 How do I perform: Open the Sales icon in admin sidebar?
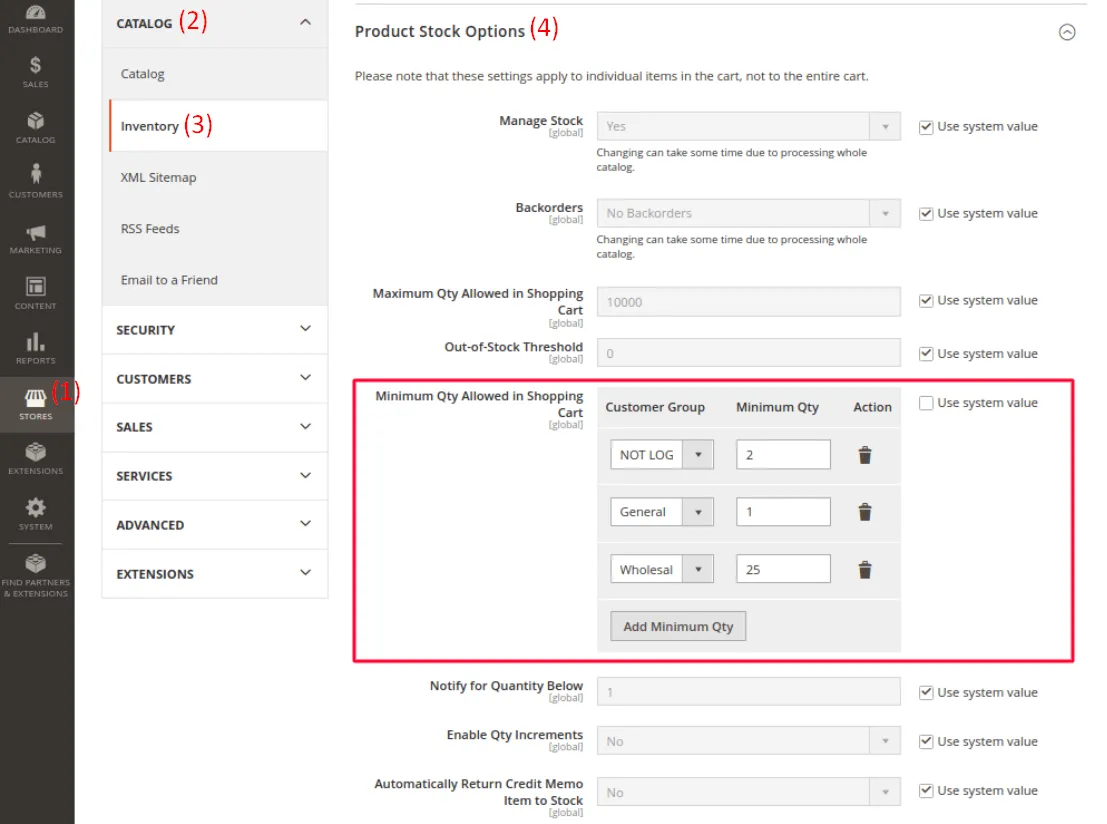(36, 71)
